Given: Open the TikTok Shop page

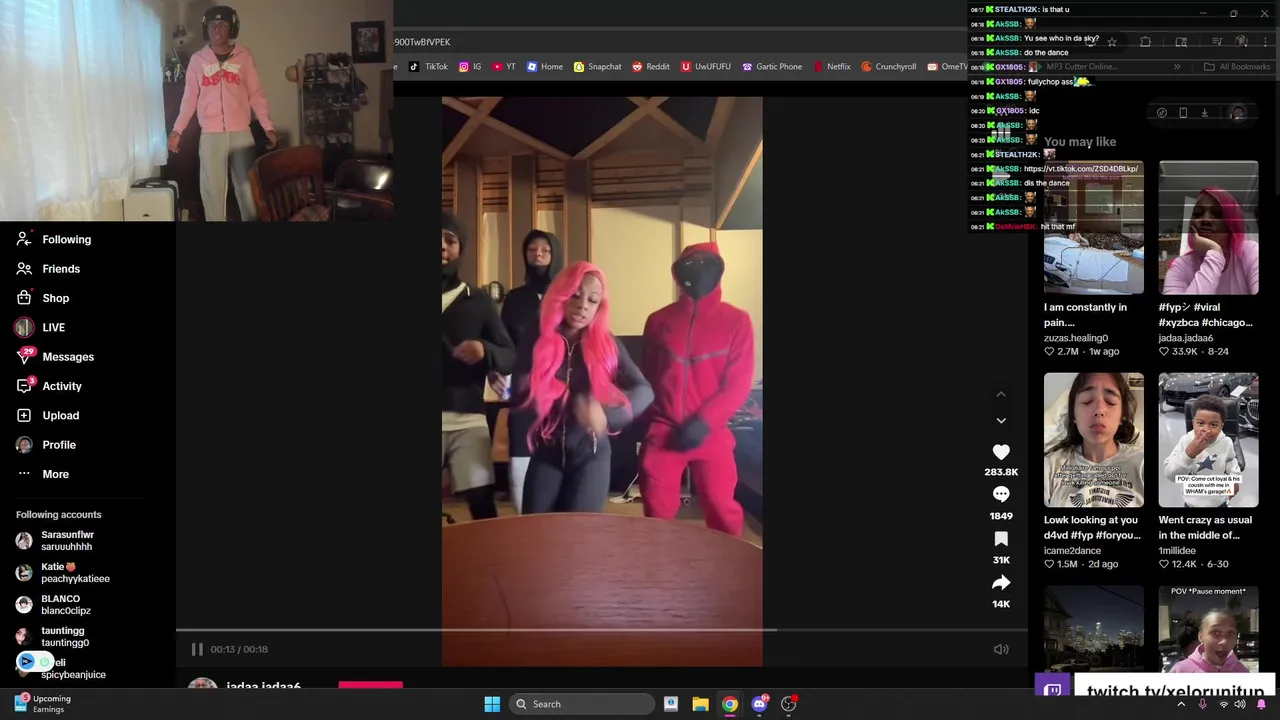Looking at the screenshot, I should pos(43,298).
